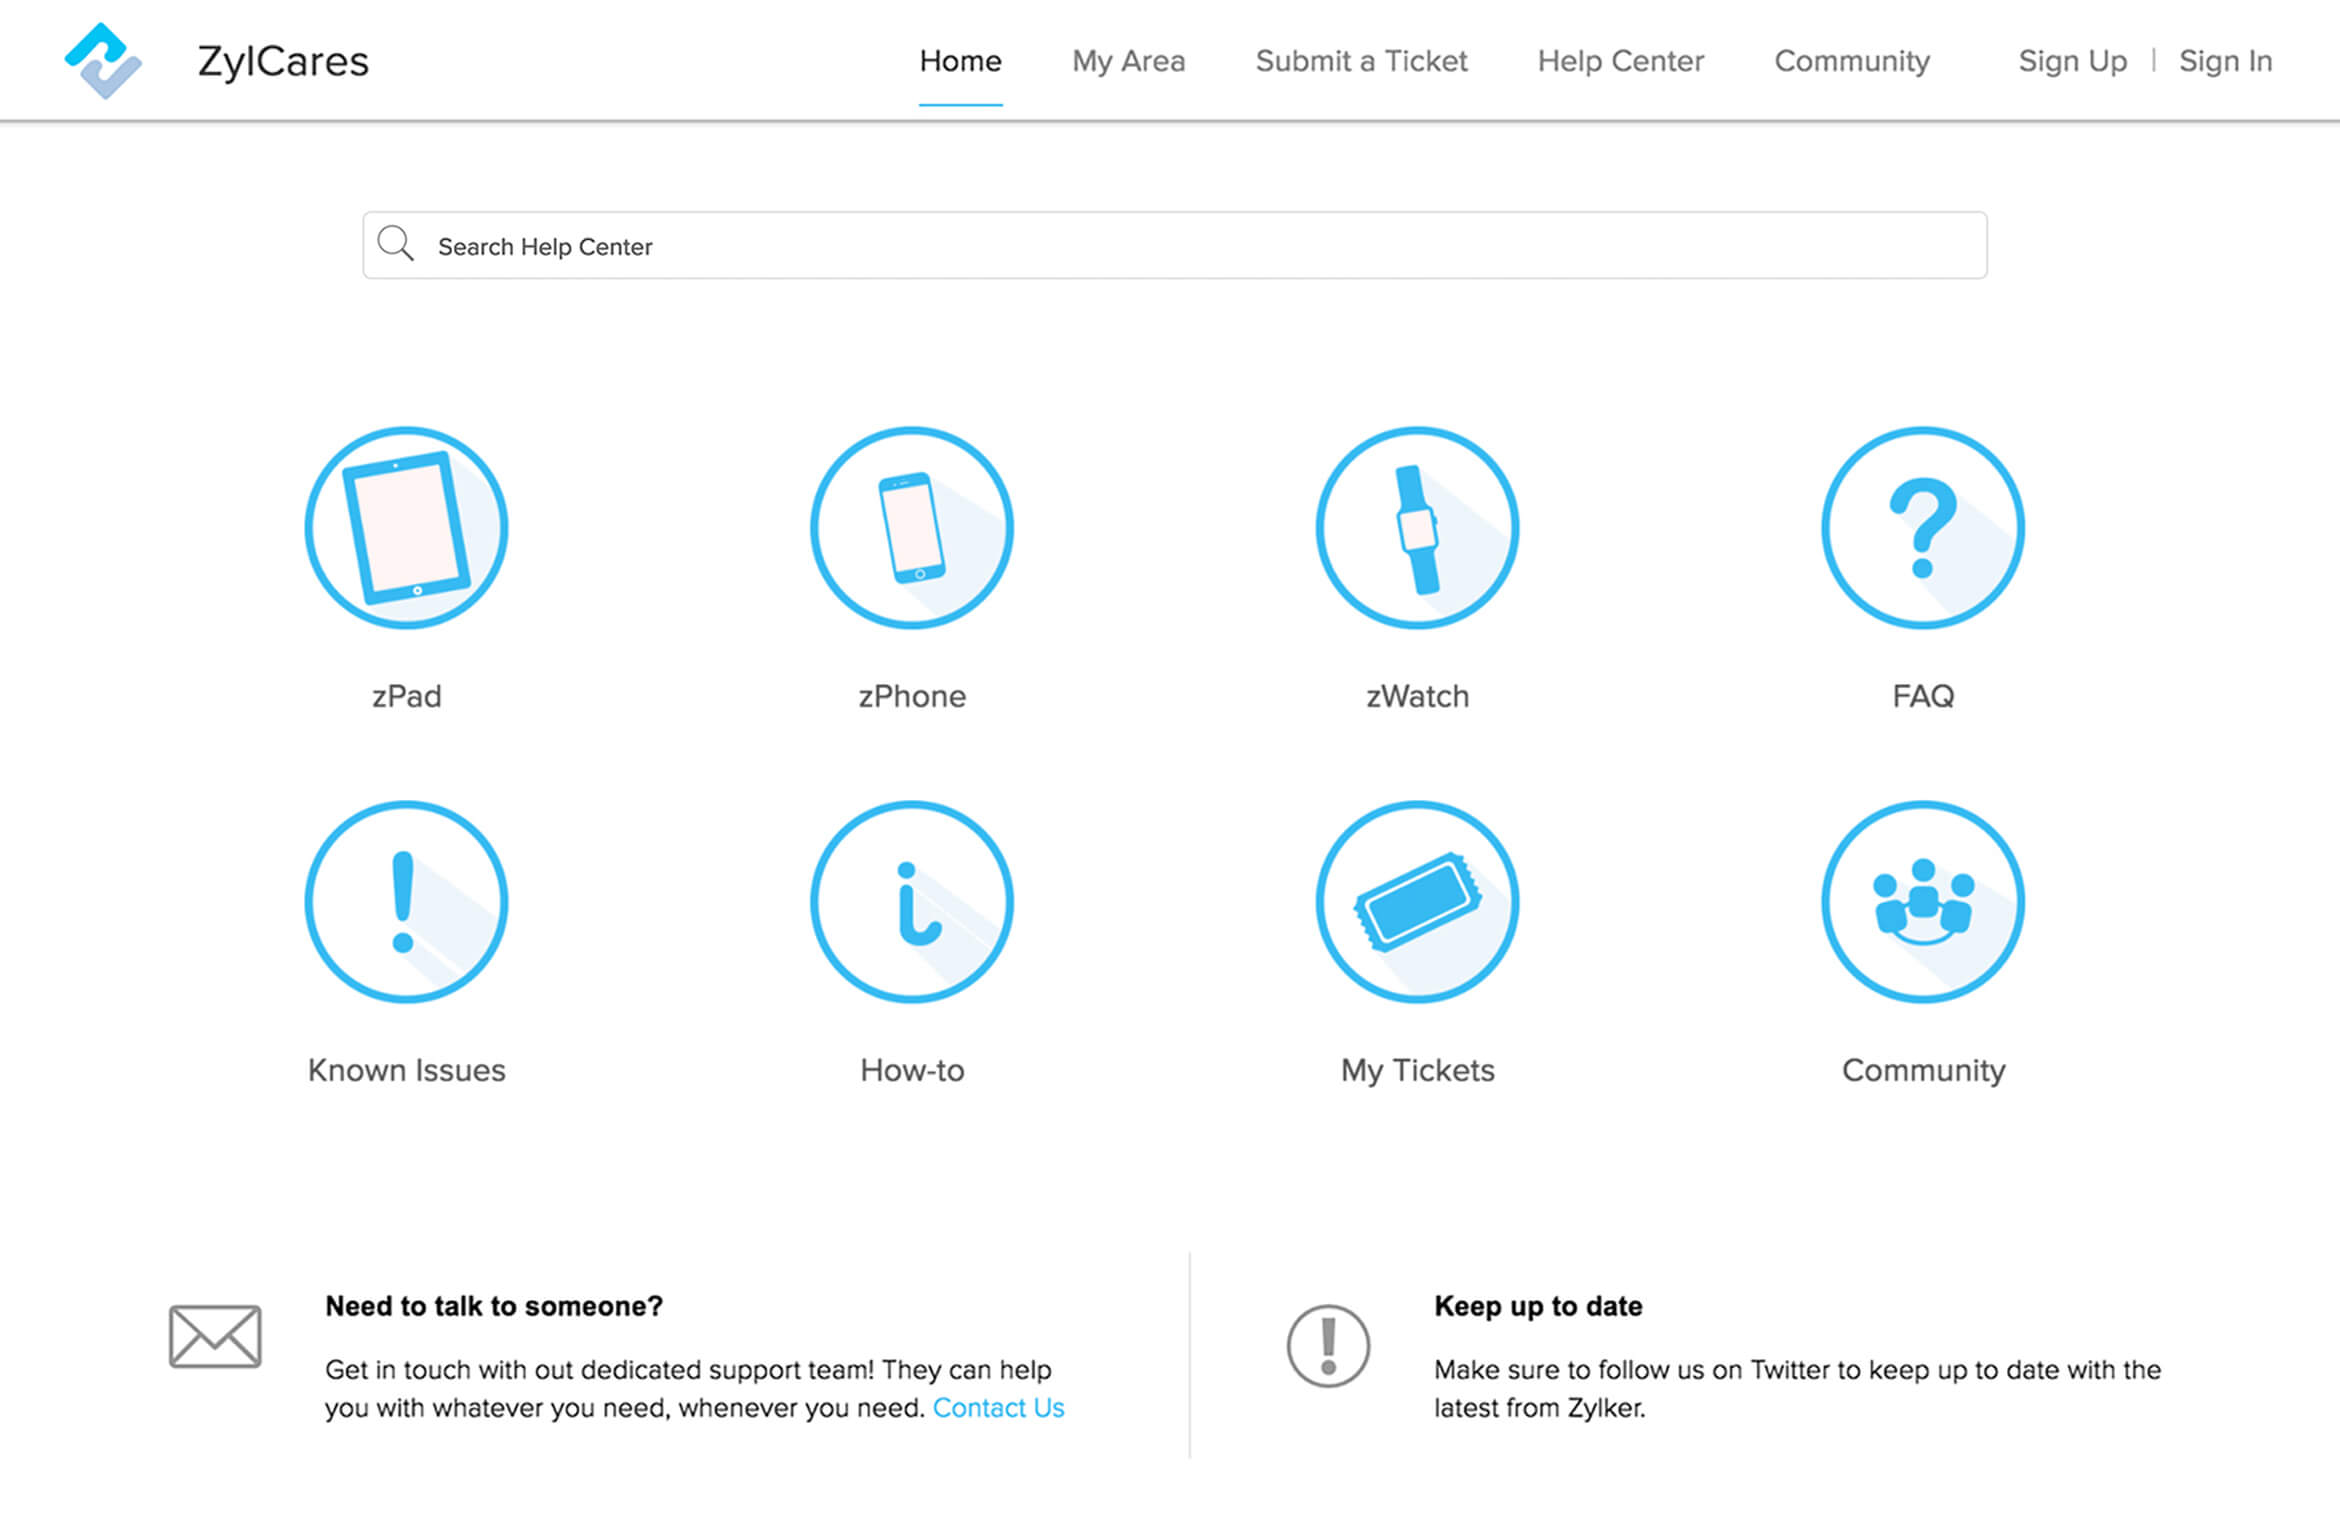Open Submit a Ticket page

tap(1361, 61)
